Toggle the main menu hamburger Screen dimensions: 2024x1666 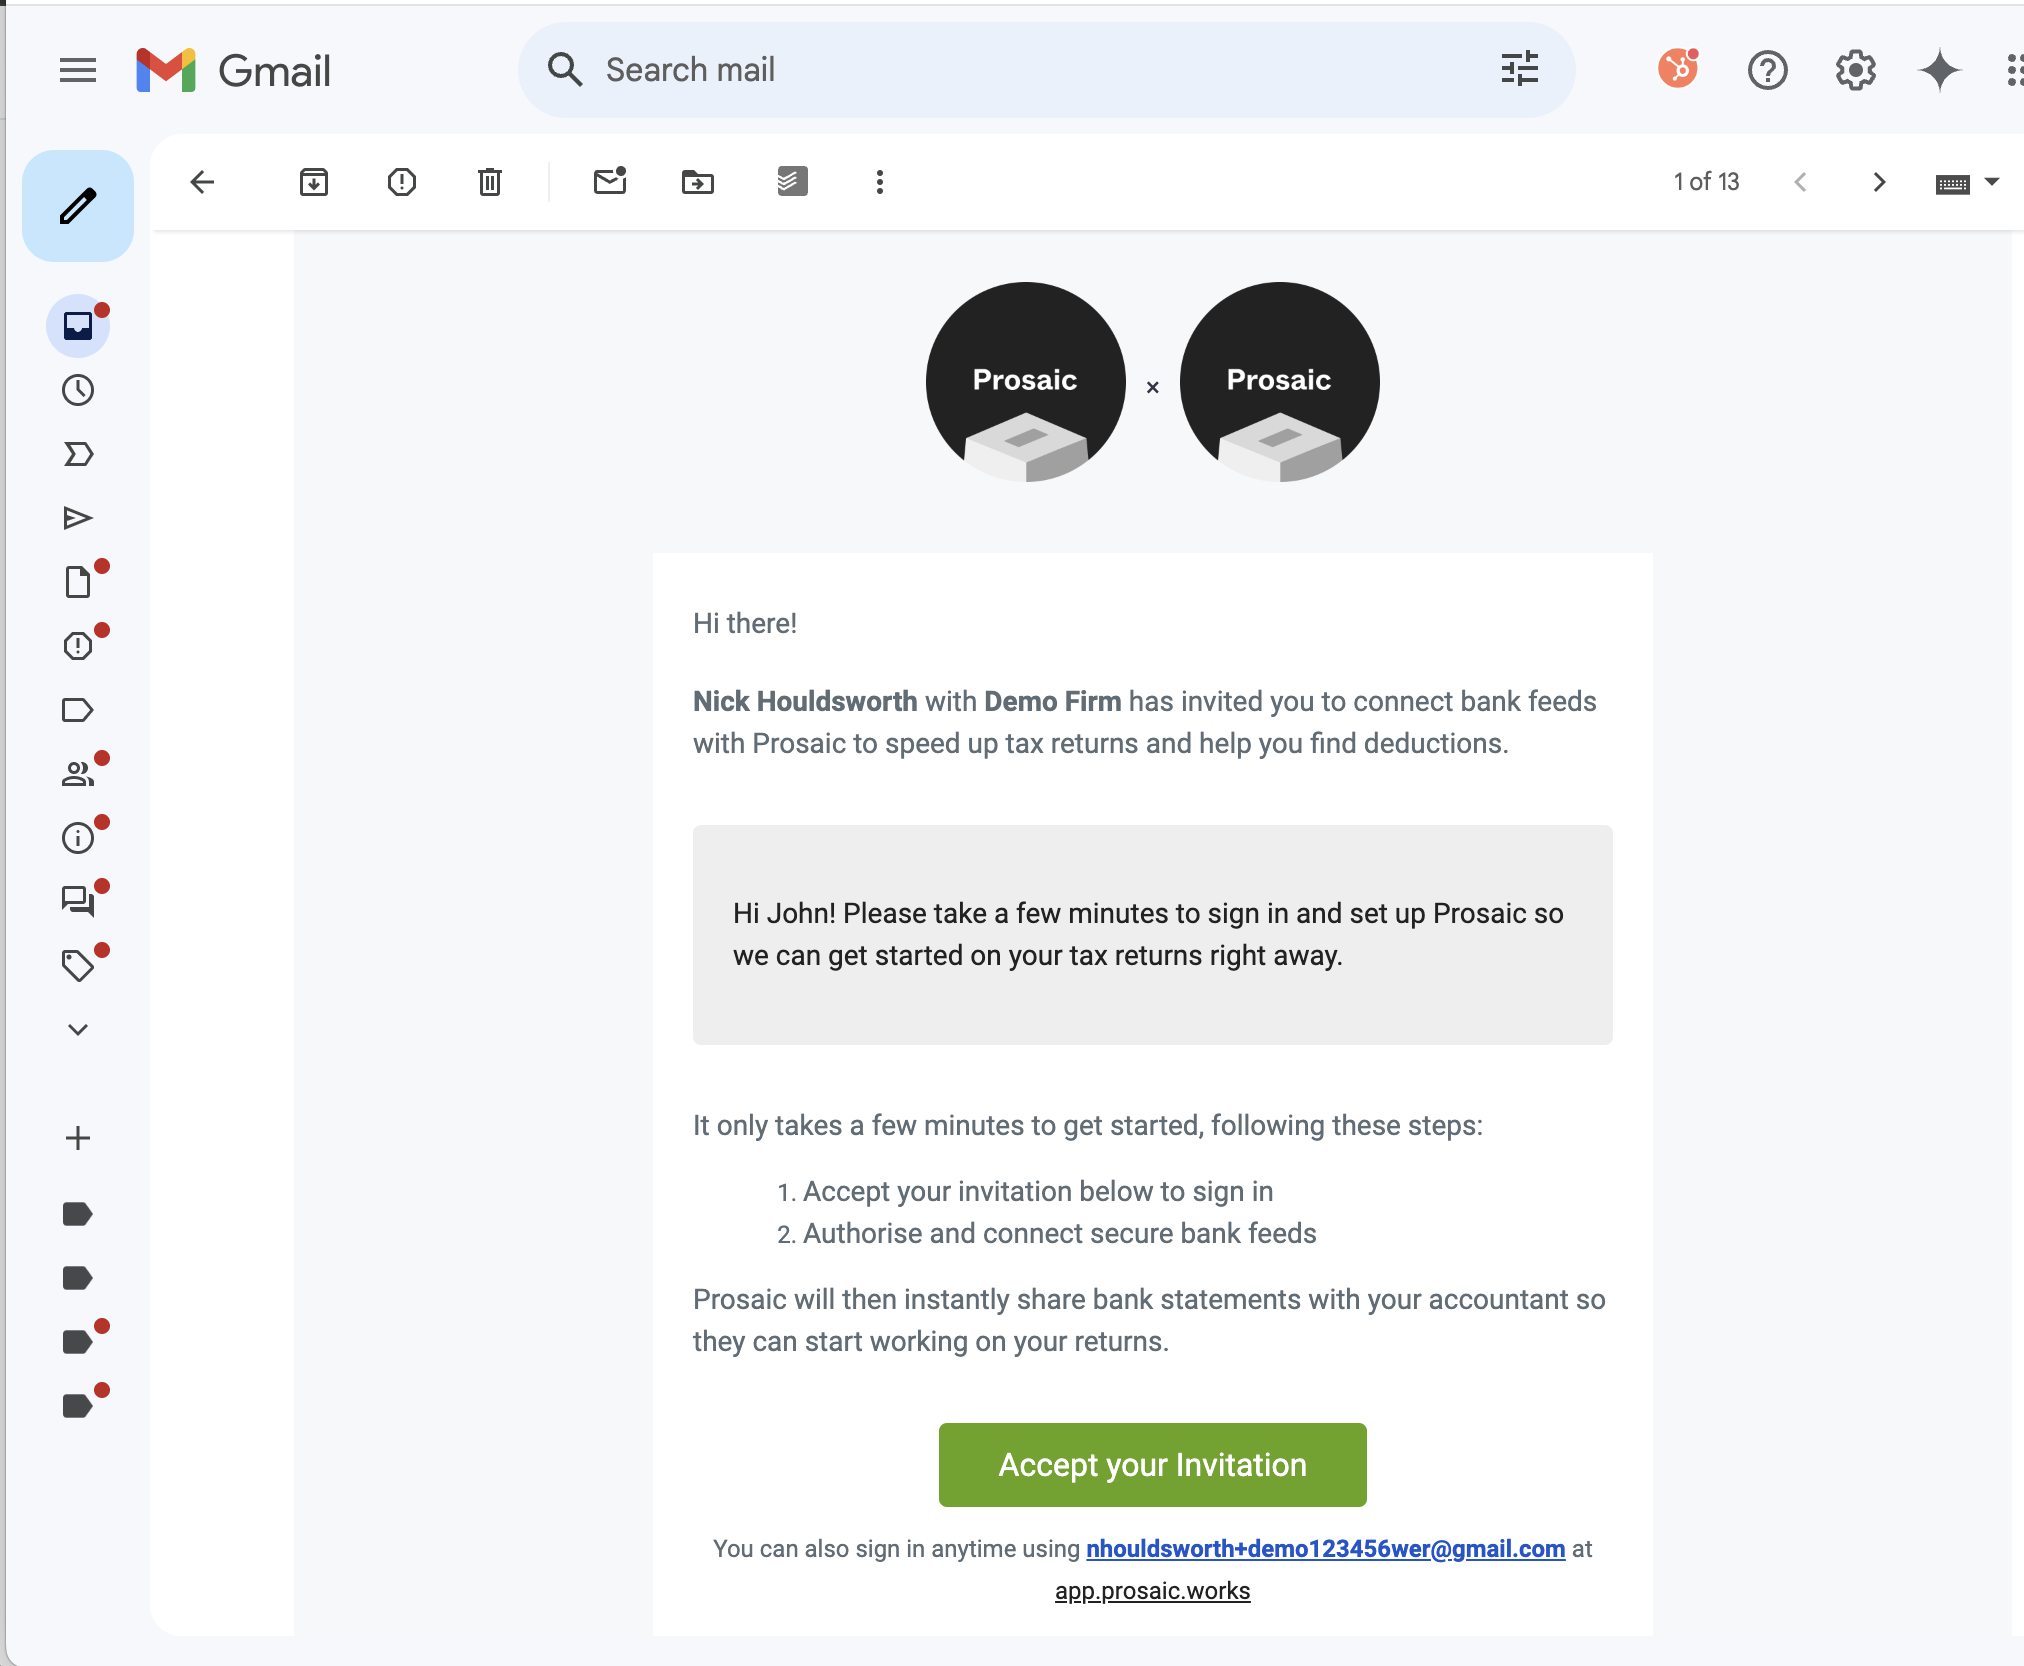click(78, 70)
